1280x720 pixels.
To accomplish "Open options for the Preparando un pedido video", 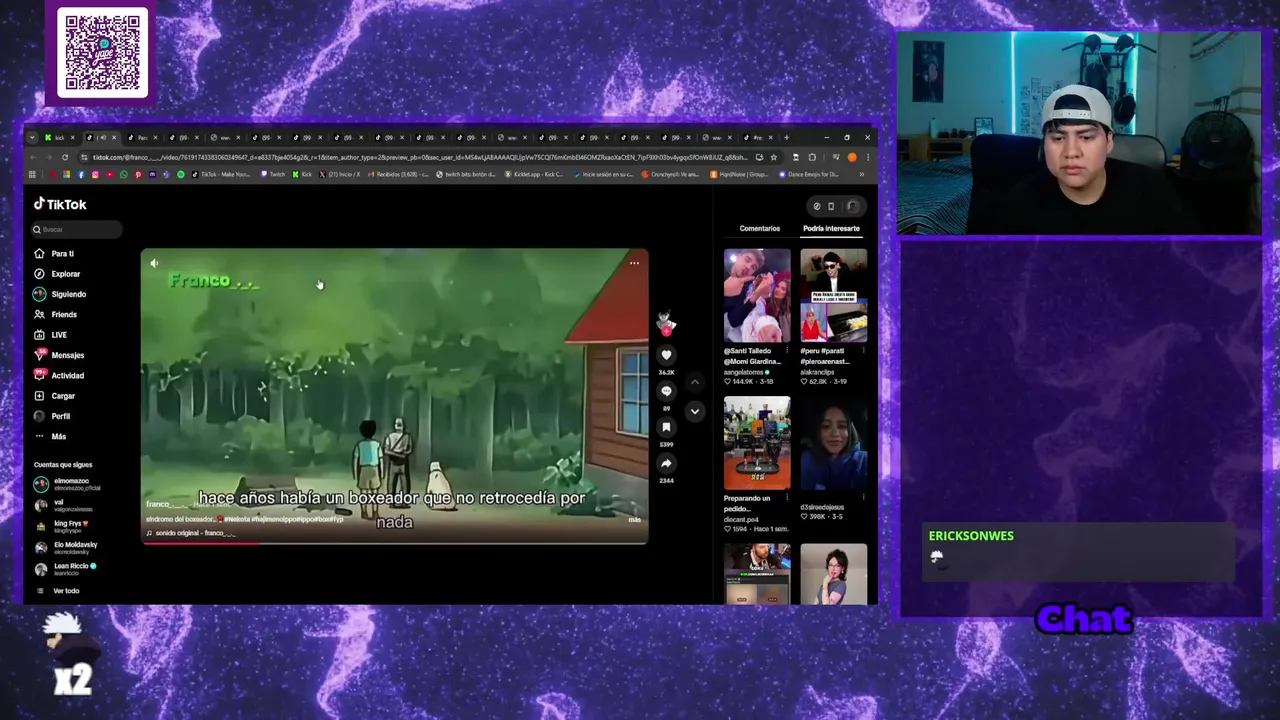I will click(788, 497).
